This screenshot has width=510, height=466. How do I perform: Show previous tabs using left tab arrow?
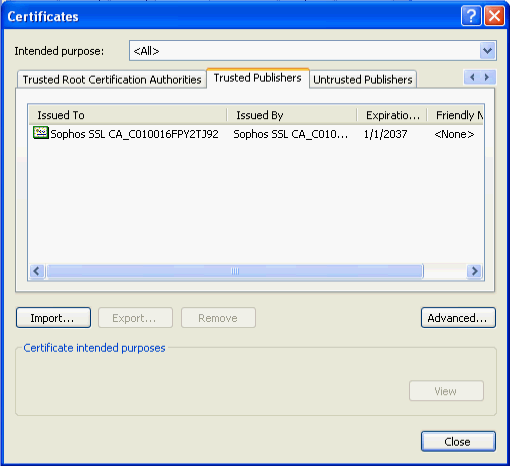pyautogui.click(x=472, y=77)
